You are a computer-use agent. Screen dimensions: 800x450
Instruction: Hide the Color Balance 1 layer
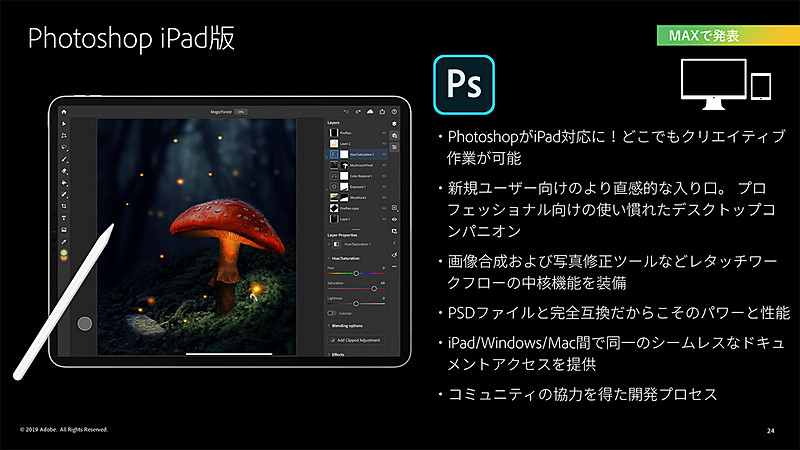(384, 176)
